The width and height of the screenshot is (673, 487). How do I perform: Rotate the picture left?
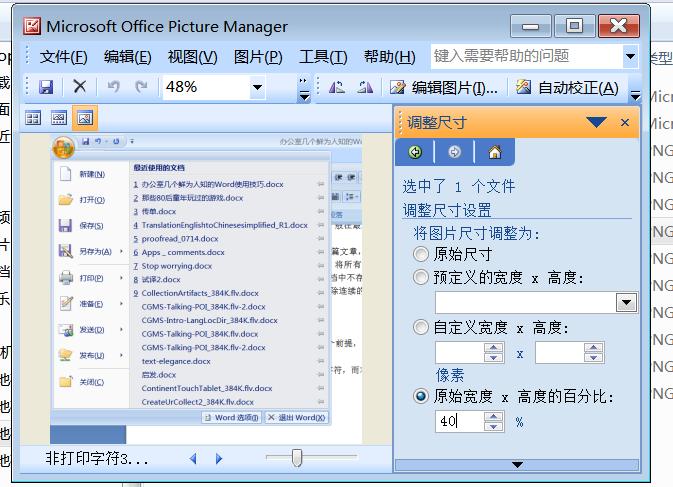[337, 87]
